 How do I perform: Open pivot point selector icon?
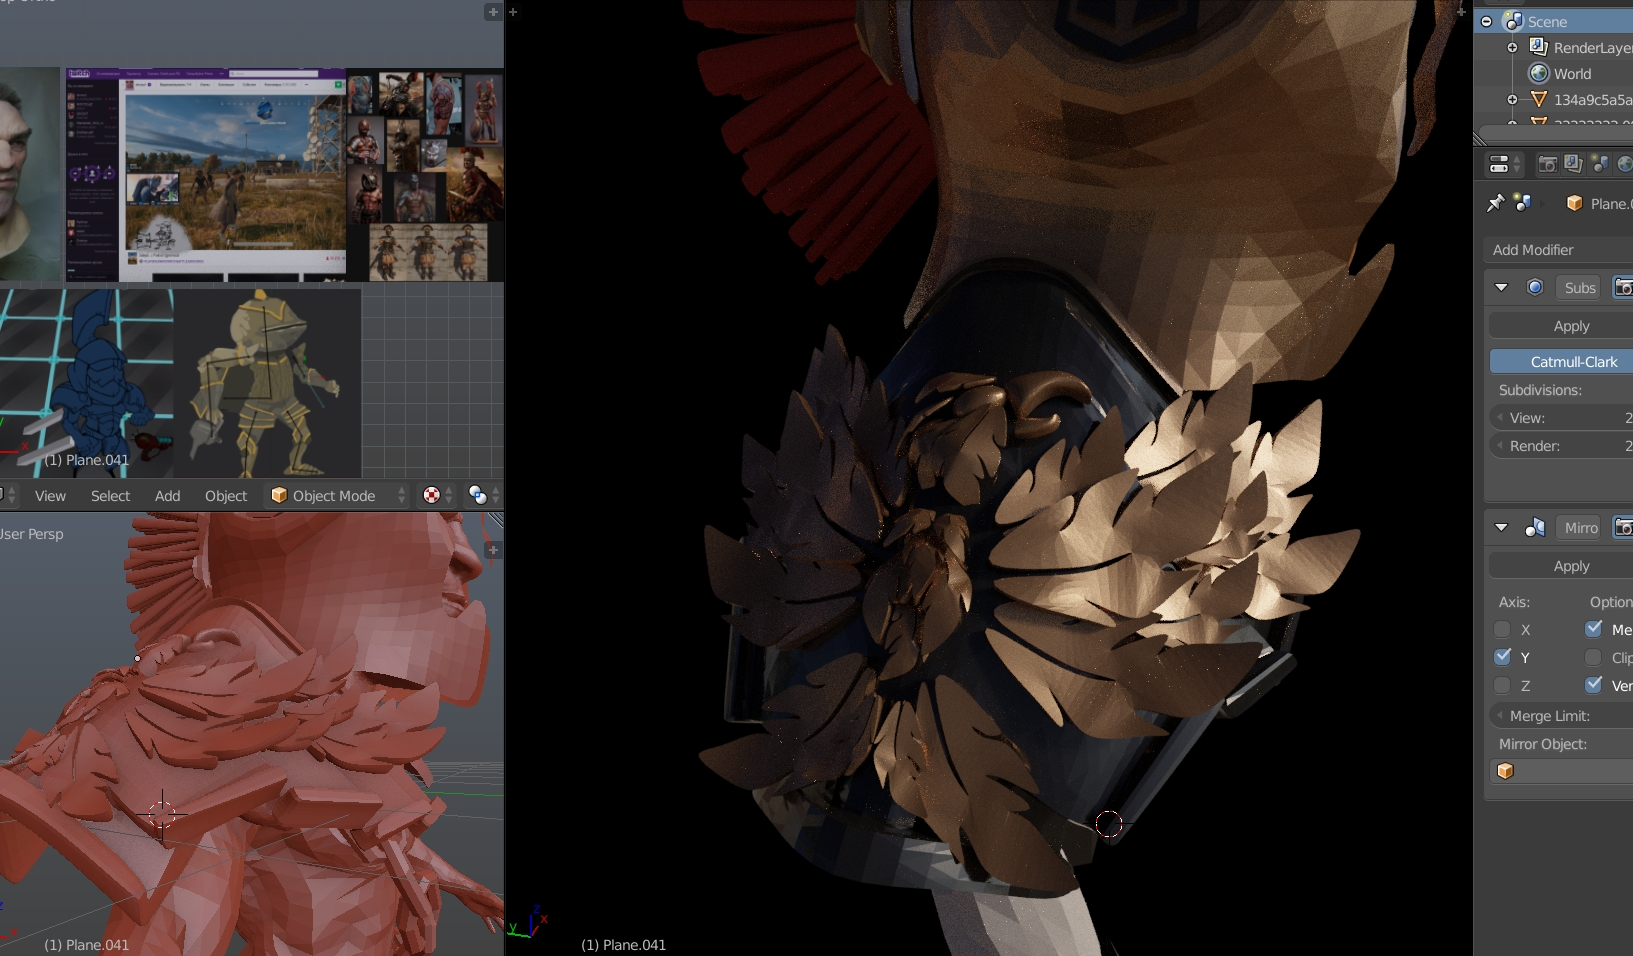tap(479, 495)
